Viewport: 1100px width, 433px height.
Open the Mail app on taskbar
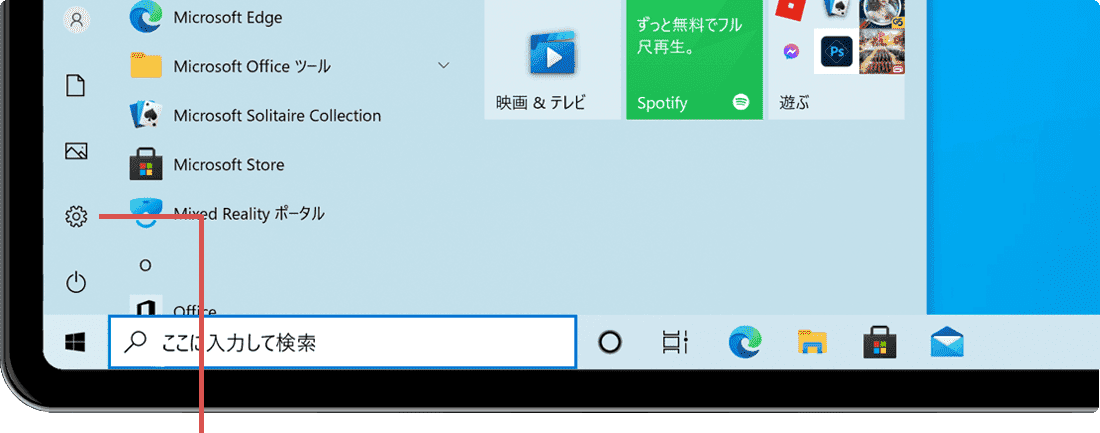947,342
